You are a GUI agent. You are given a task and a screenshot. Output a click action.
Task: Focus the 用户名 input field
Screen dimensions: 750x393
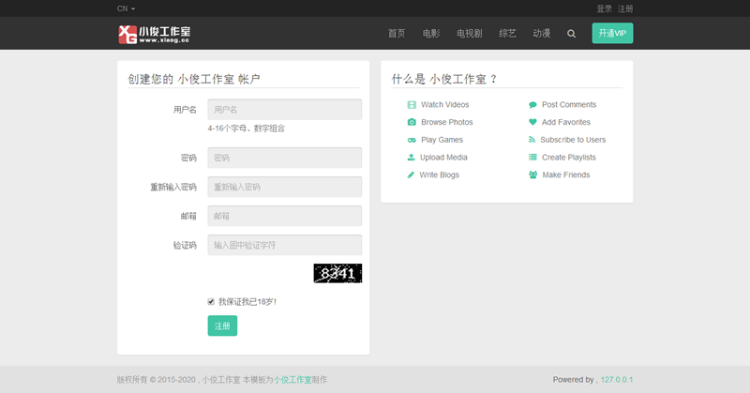(x=285, y=109)
